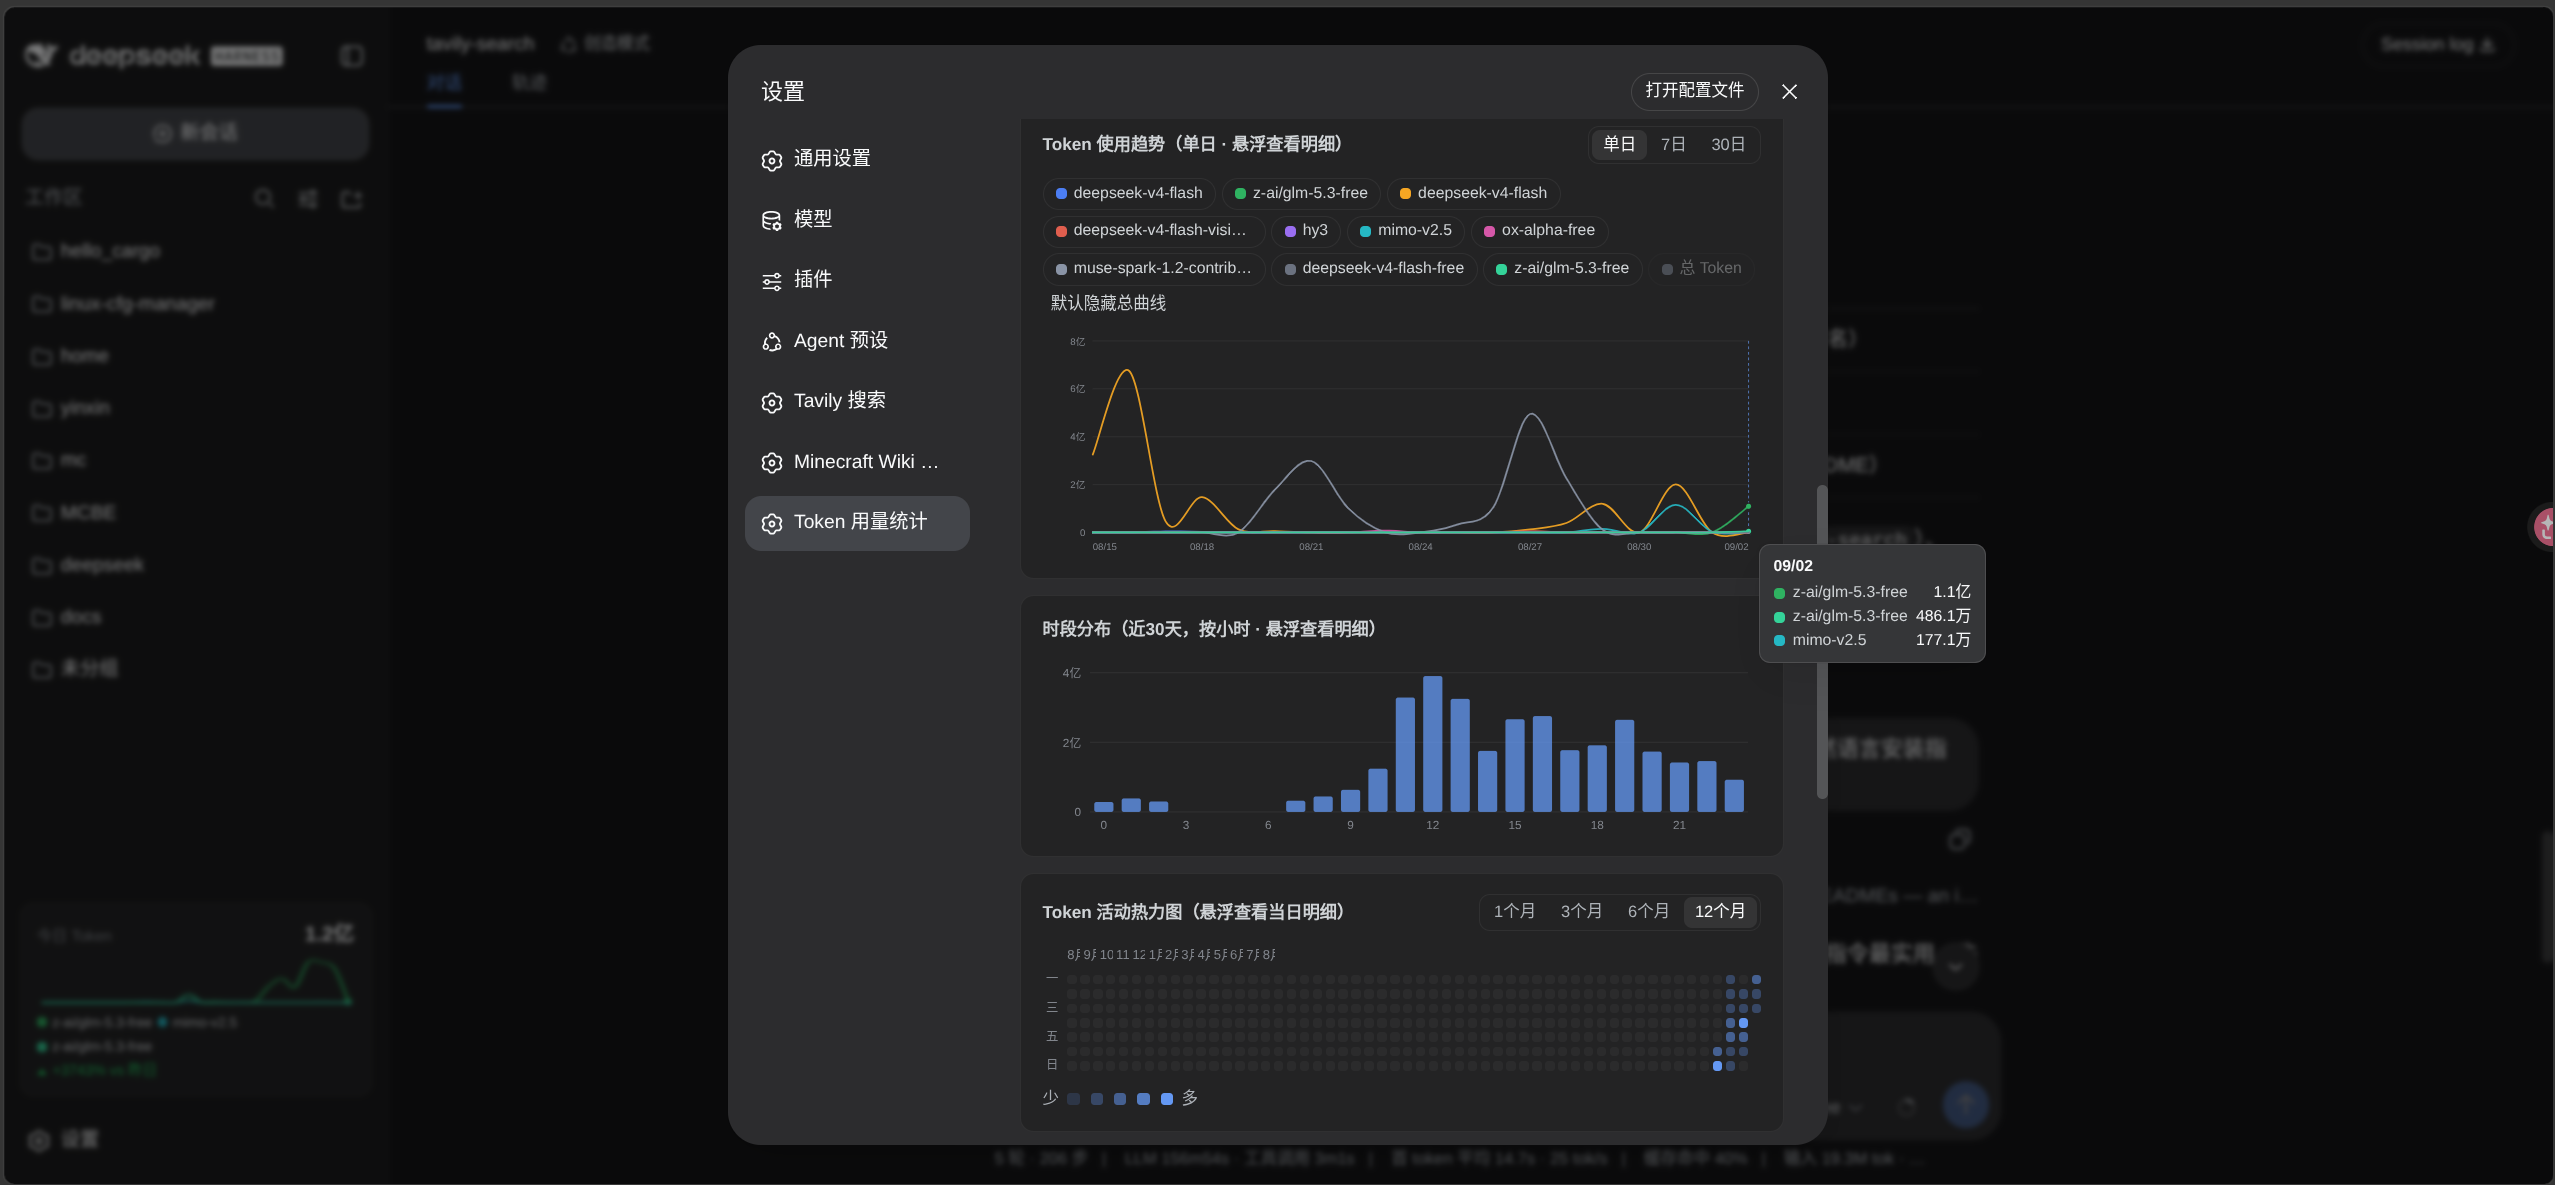Viewport: 2555px width, 1185px height.
Task: Click the brightest heatmap legend swatch beside 多
Action: 1166,1099
